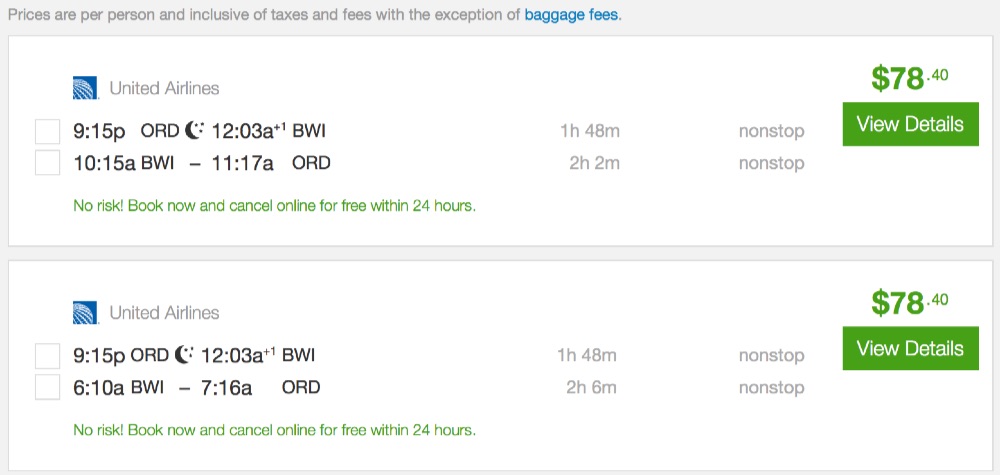Image resolution: width=1000 pixels, height=475 pixels.
Task: Click the 2h 6m flight duration
Action: click(x=594, y=387)
